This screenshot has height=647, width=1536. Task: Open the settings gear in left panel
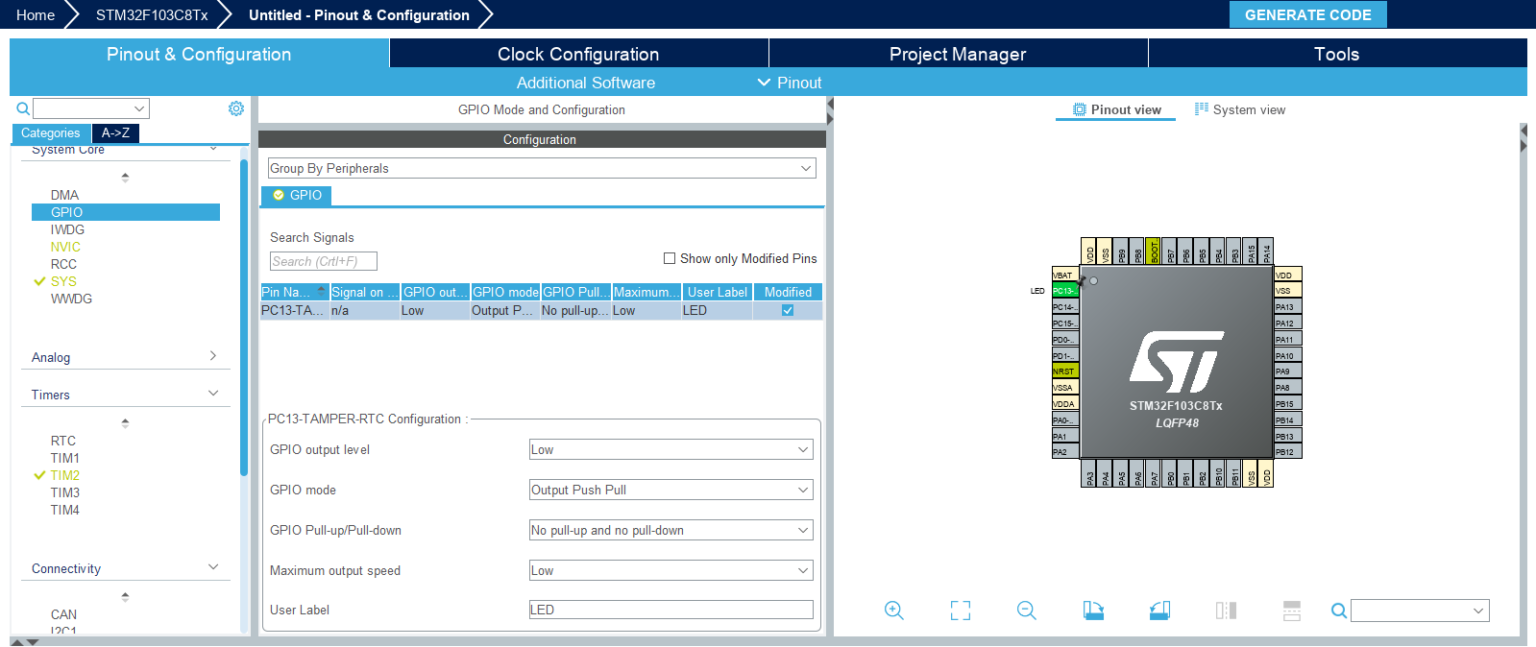[236, 109]
